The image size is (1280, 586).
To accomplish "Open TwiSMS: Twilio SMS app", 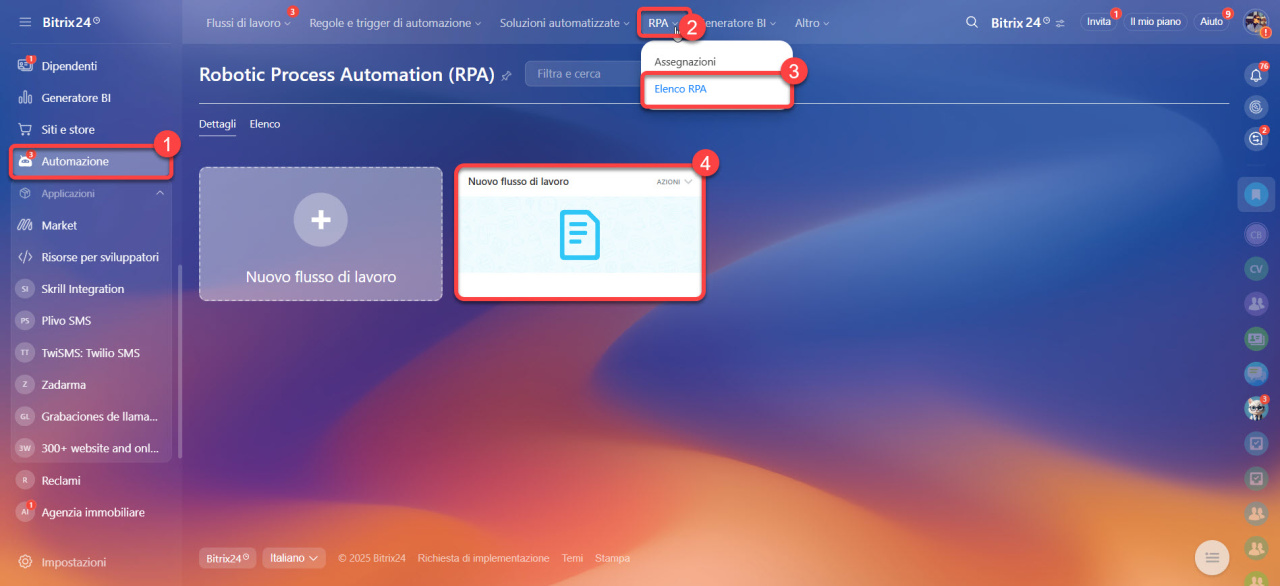I will click(90, 353).
